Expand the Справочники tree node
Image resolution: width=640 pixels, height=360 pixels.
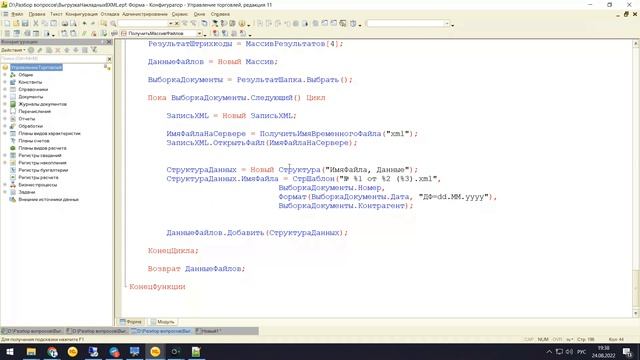[5, 89]
